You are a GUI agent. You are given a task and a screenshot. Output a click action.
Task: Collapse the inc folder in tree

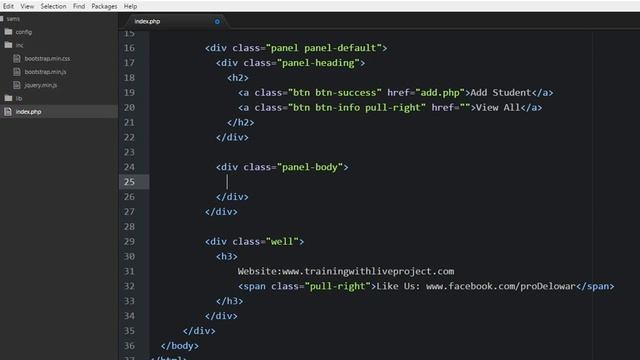[x=19, y=45]
